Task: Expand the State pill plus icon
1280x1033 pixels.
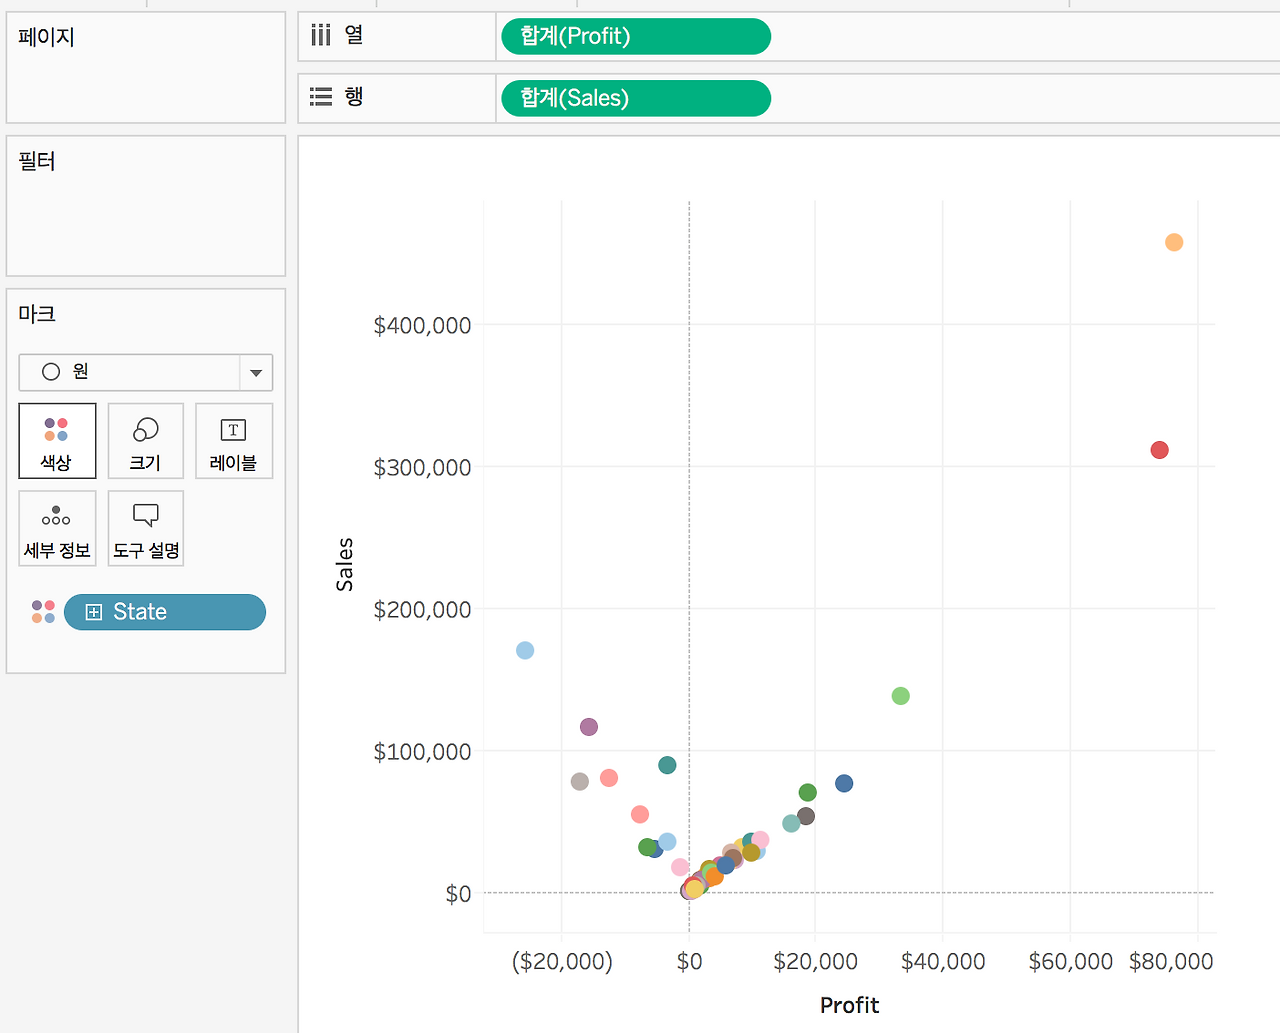Action: [94, 612]
